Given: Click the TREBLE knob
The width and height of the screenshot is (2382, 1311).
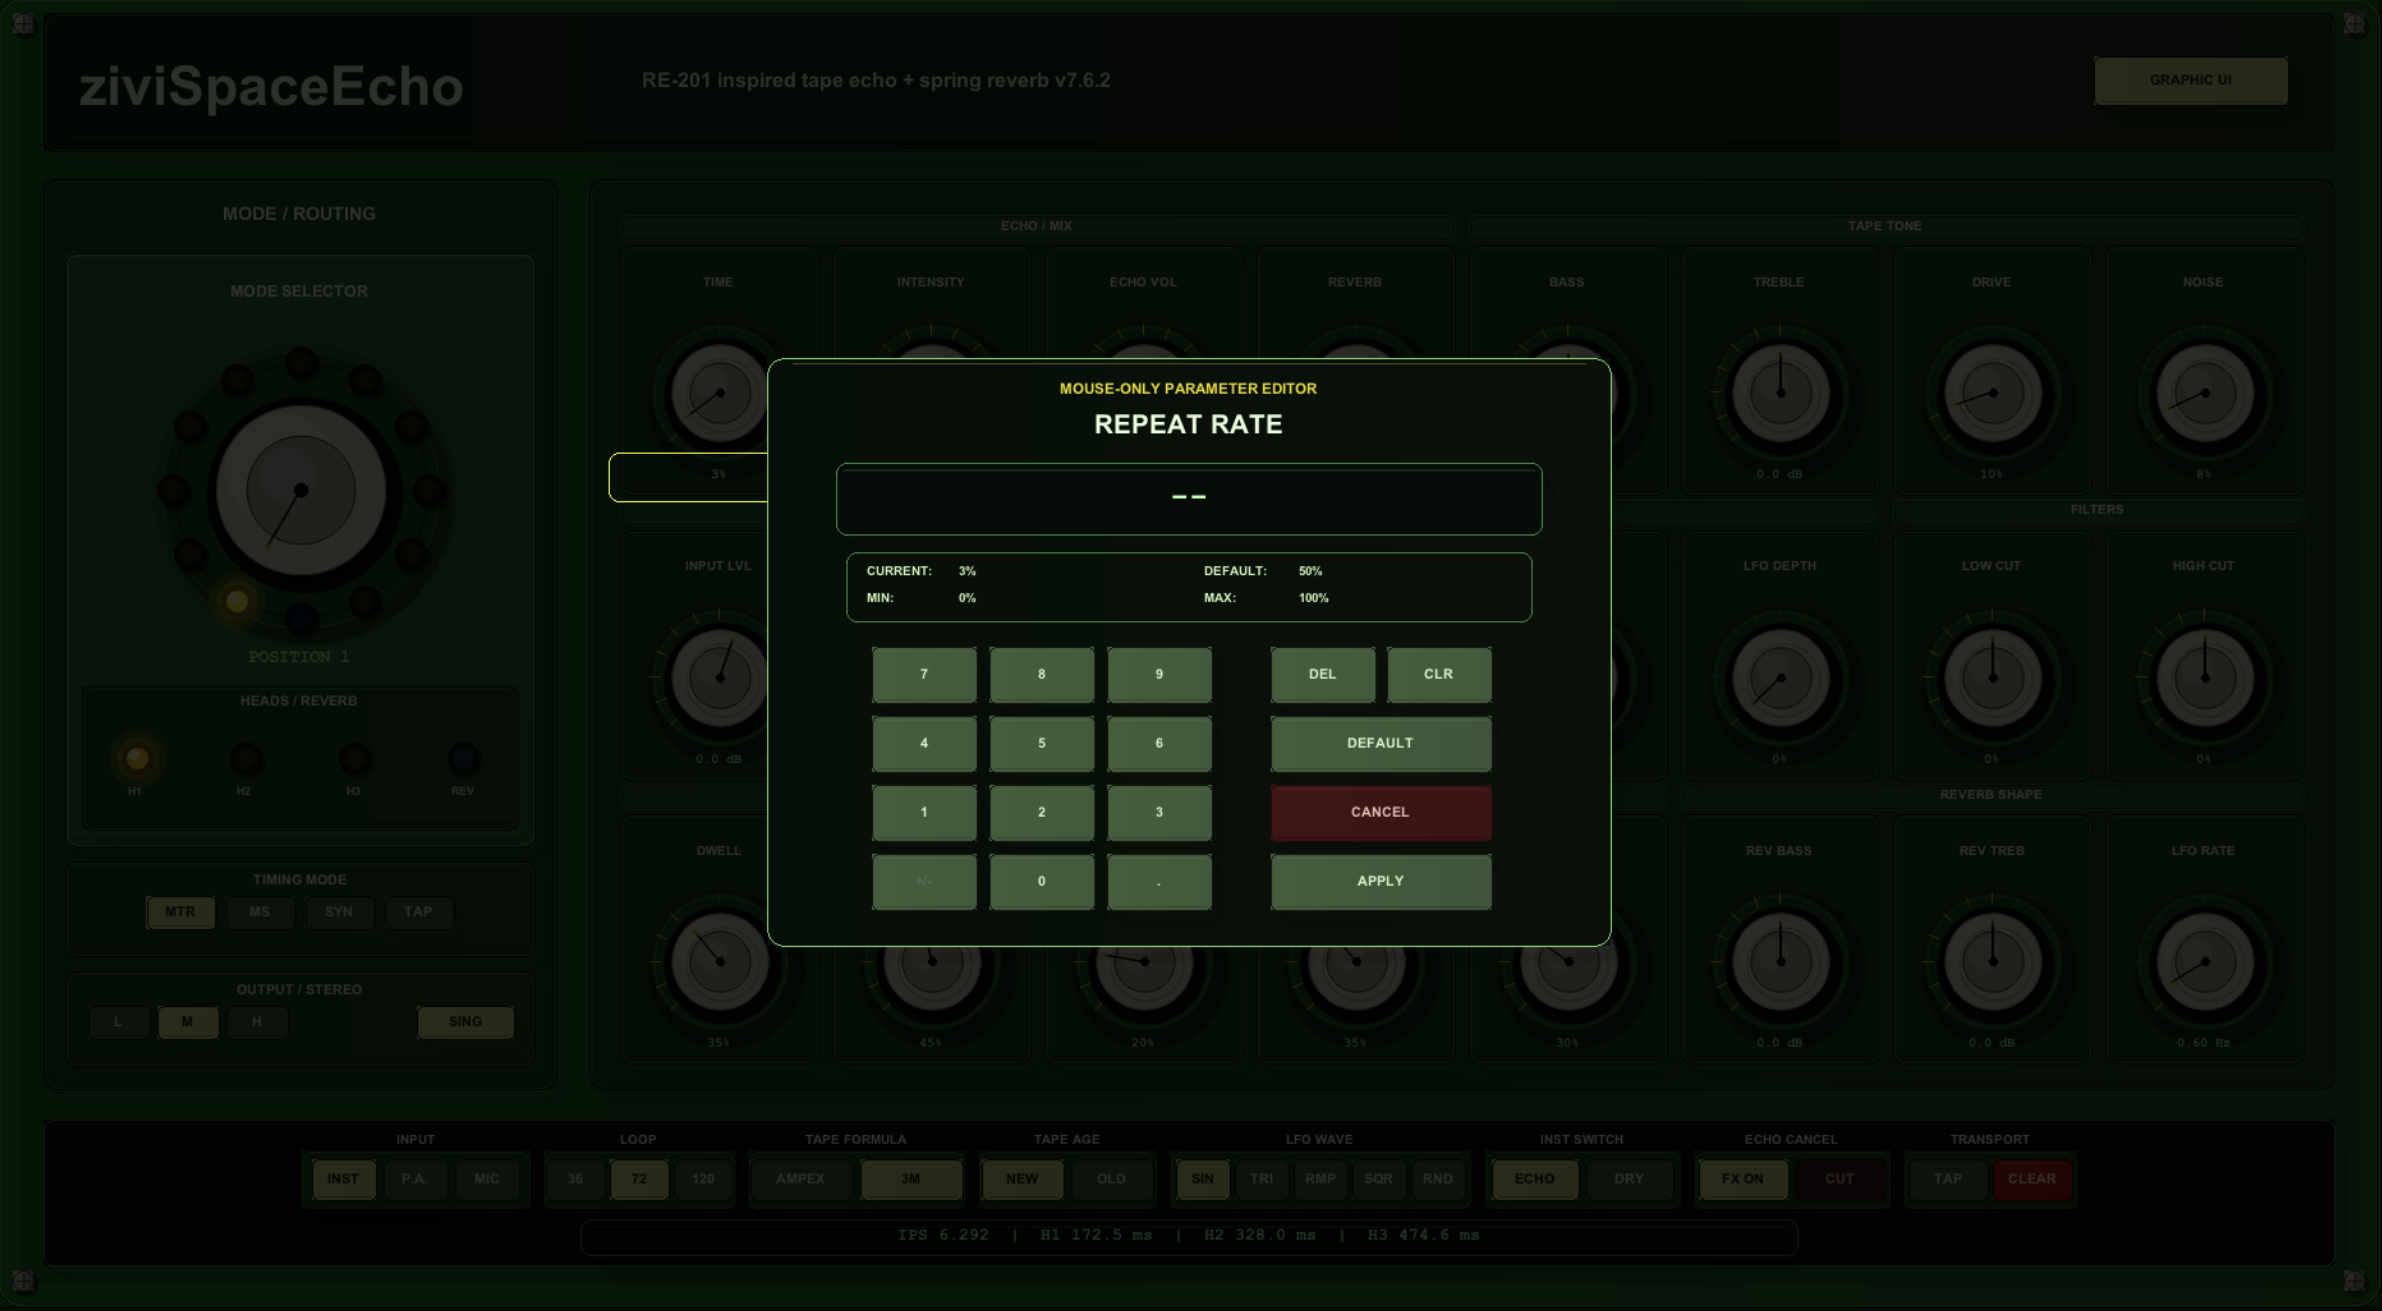Looking at the screenshot, I should coord(1780,393).
